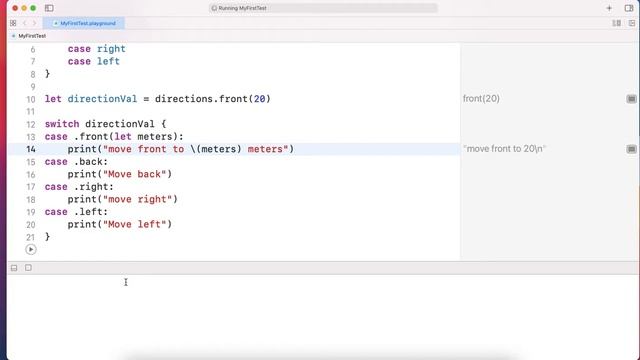Screen dimensions: 640x360
Task: Click inside the console output area
Action: [x=322, y=316]
